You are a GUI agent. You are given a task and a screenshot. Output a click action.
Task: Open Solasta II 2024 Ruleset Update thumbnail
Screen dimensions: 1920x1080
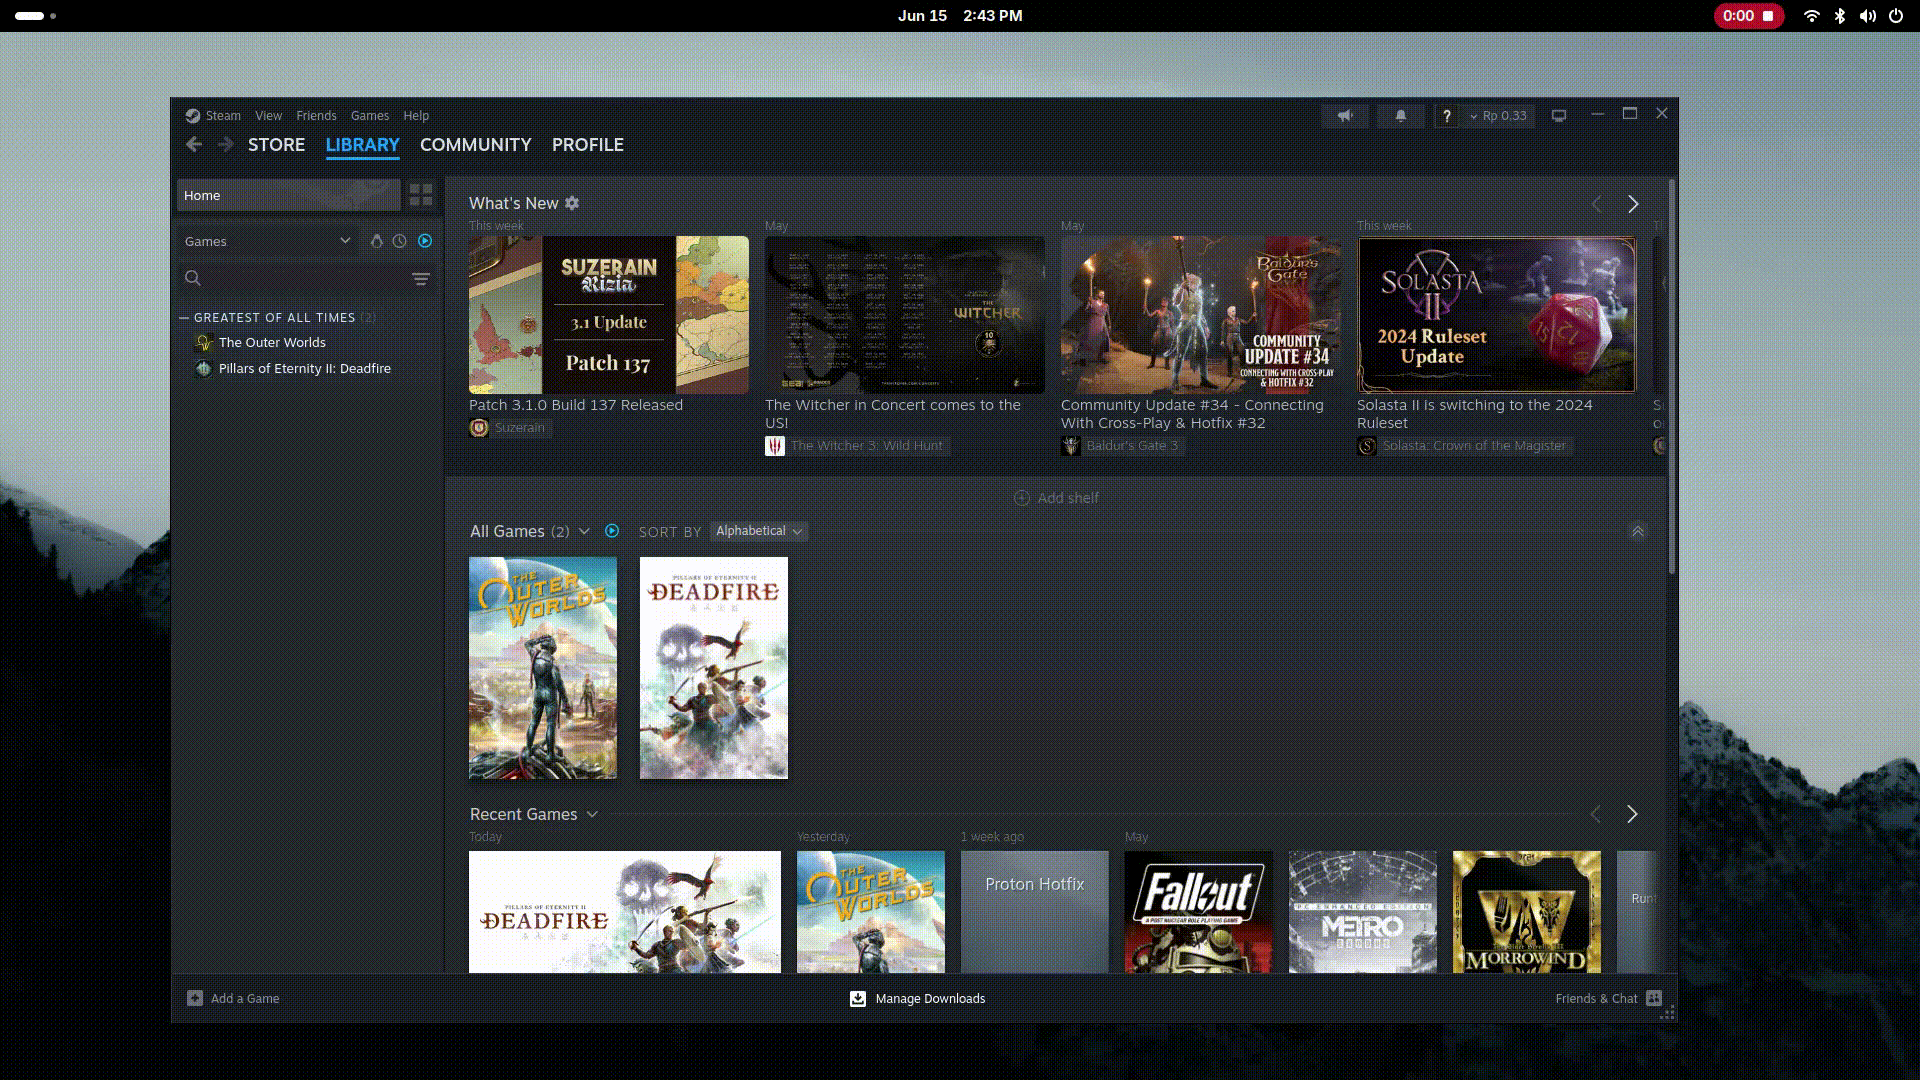point(1497,315)
